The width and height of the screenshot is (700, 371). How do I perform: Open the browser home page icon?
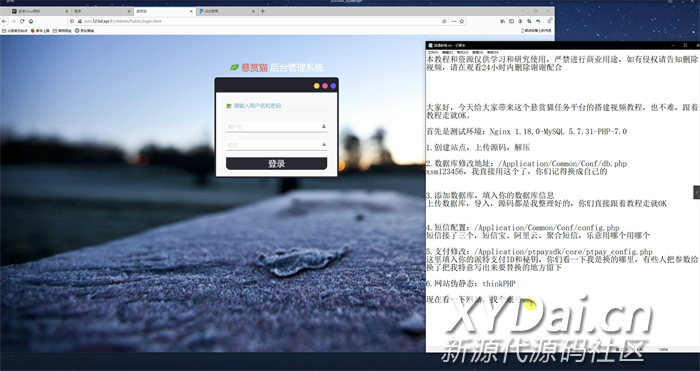31,21
